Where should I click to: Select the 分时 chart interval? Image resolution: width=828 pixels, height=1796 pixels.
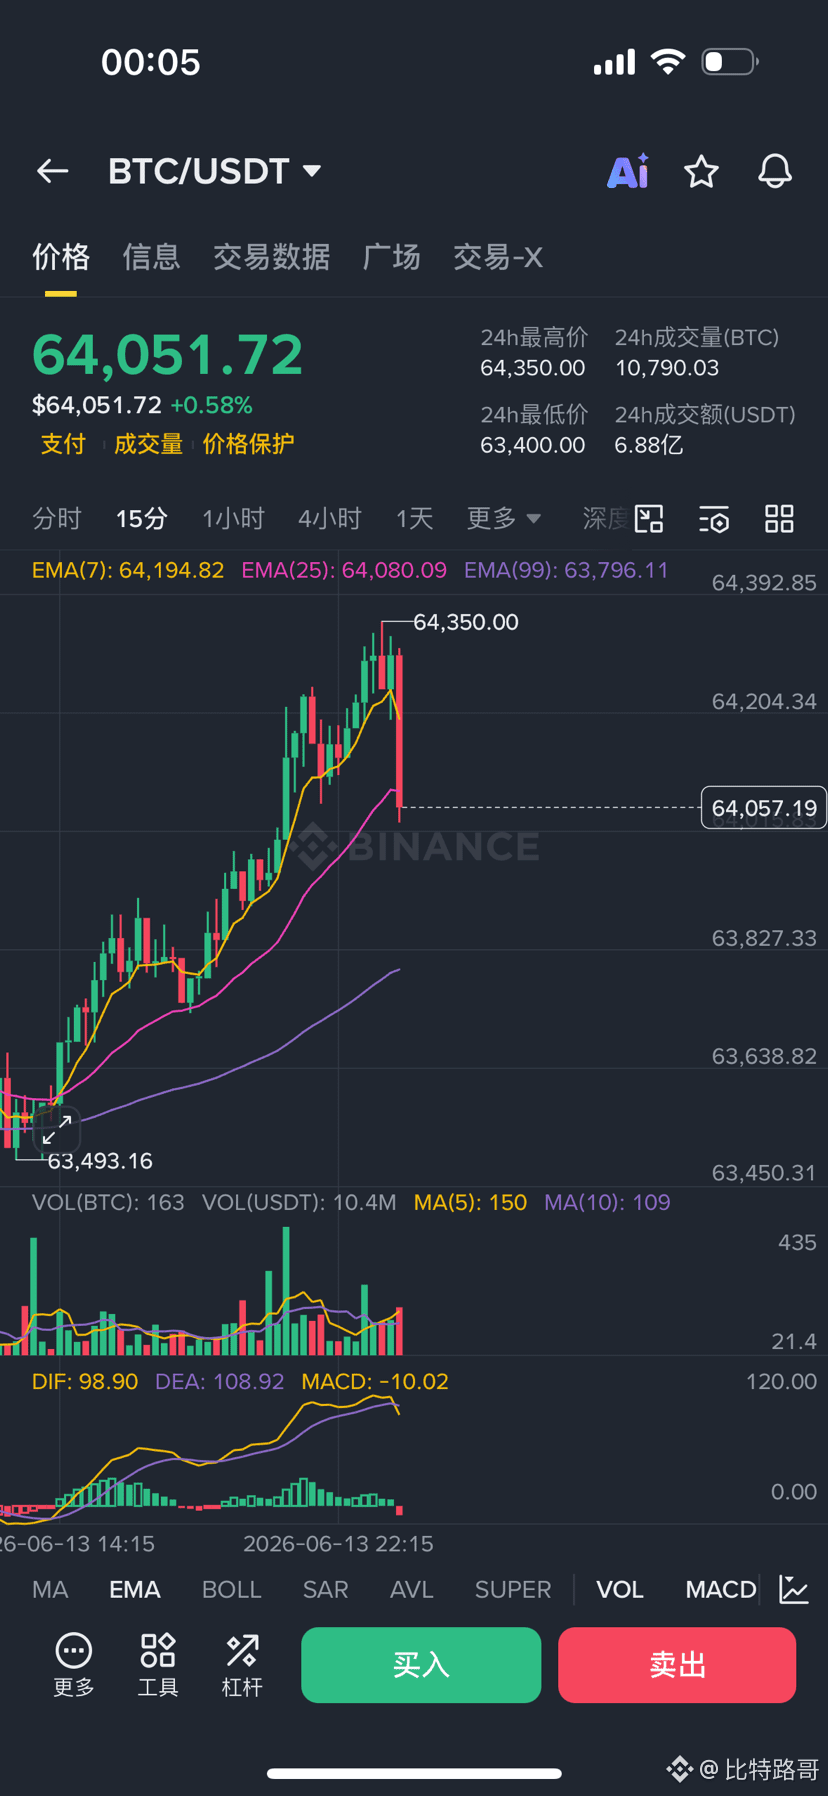57,518
